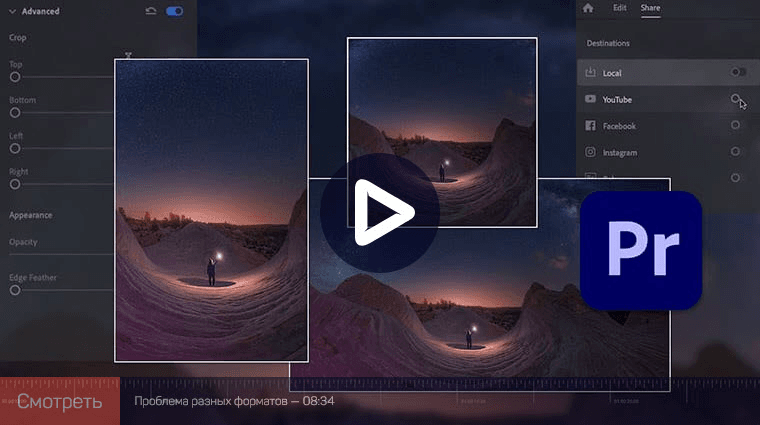Toggle the Advanced section switch off
This screenshot has width=760, height=425.
(174, 11)
